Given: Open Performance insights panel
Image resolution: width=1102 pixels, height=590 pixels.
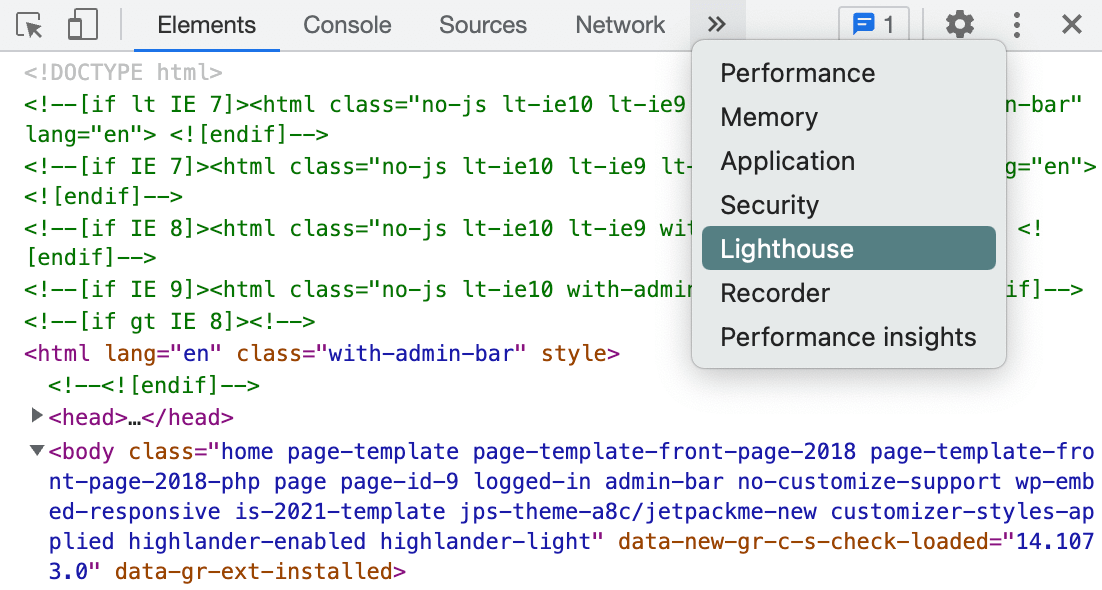Looking at the screenshot, I should tap(848, 337).
